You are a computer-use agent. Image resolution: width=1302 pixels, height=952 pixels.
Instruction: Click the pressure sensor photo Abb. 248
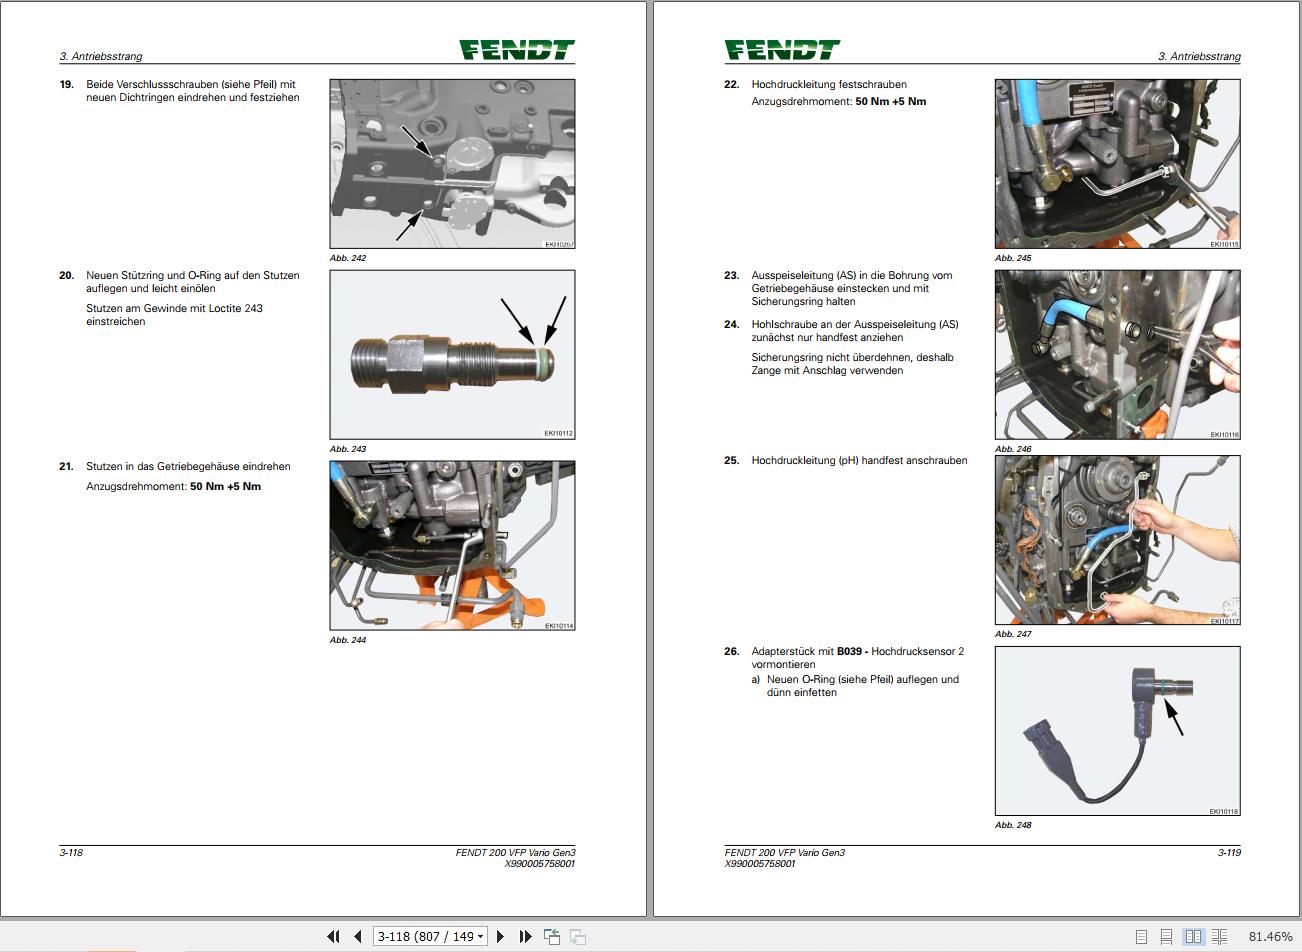click(x=1117, y=730)
